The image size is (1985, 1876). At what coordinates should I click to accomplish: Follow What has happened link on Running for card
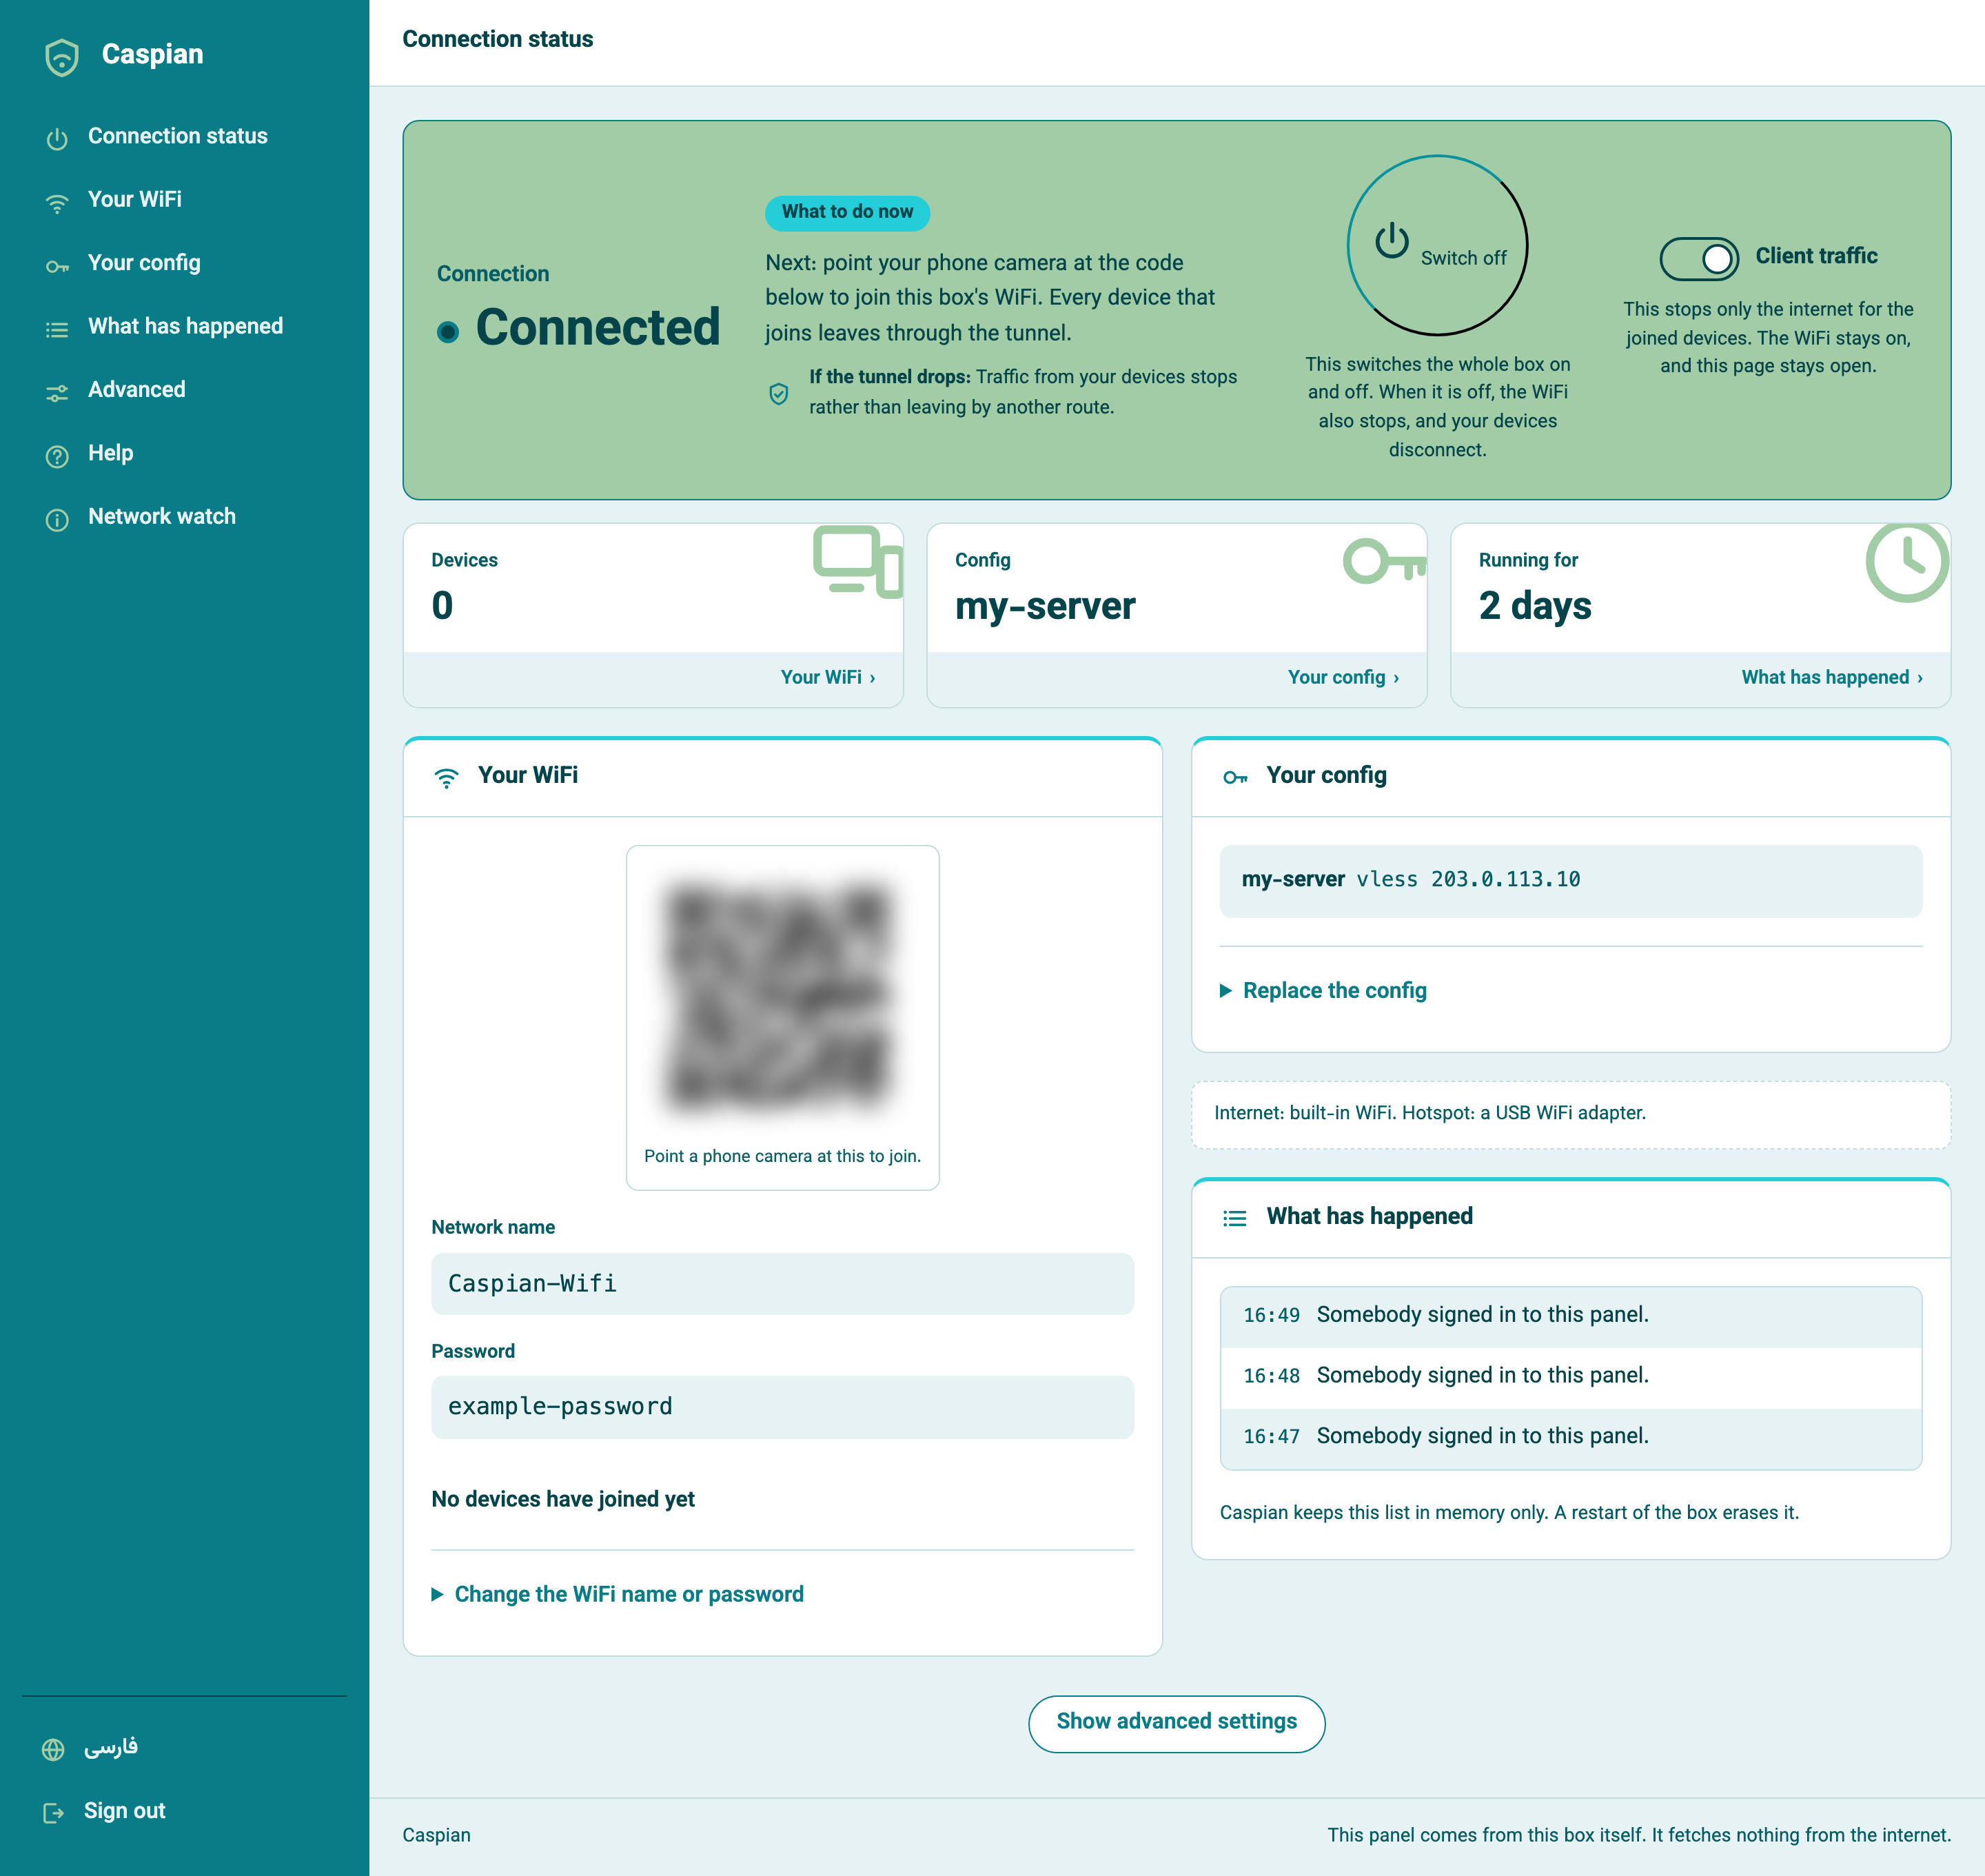pyautogui.click(x=1832, y=677)
